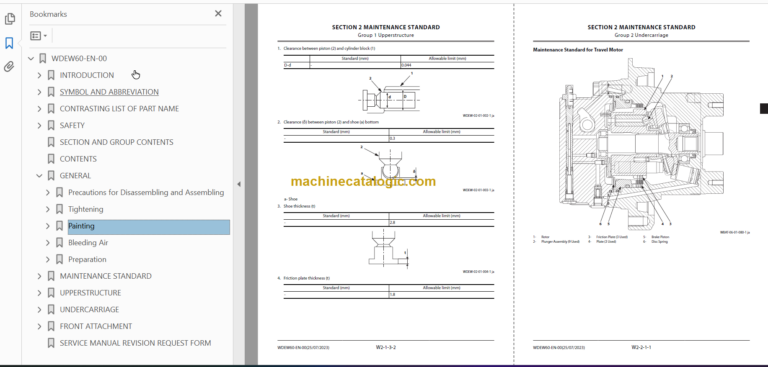Click bookmark icon beside SERVICE MANUAL REVISION REQUEST FORM
768x367 pixels.
[51, 343]
